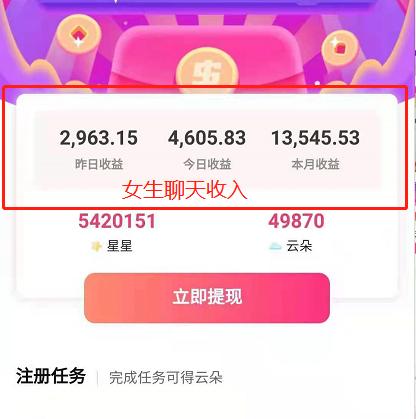The image size is (416, 419).
Task: Click the blue cloud icon beside 云朵
Action: [x=275, y=247]
